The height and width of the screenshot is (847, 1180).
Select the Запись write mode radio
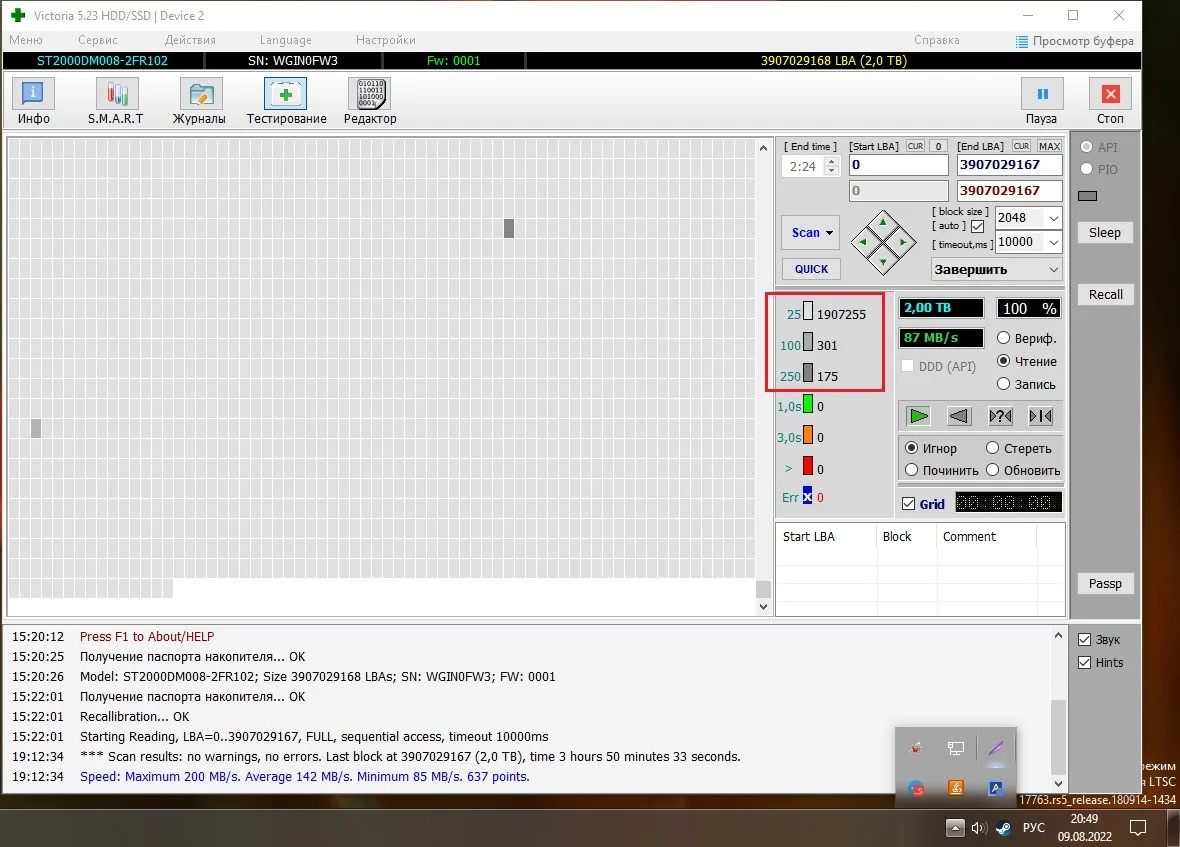(x=1003, y=384)
